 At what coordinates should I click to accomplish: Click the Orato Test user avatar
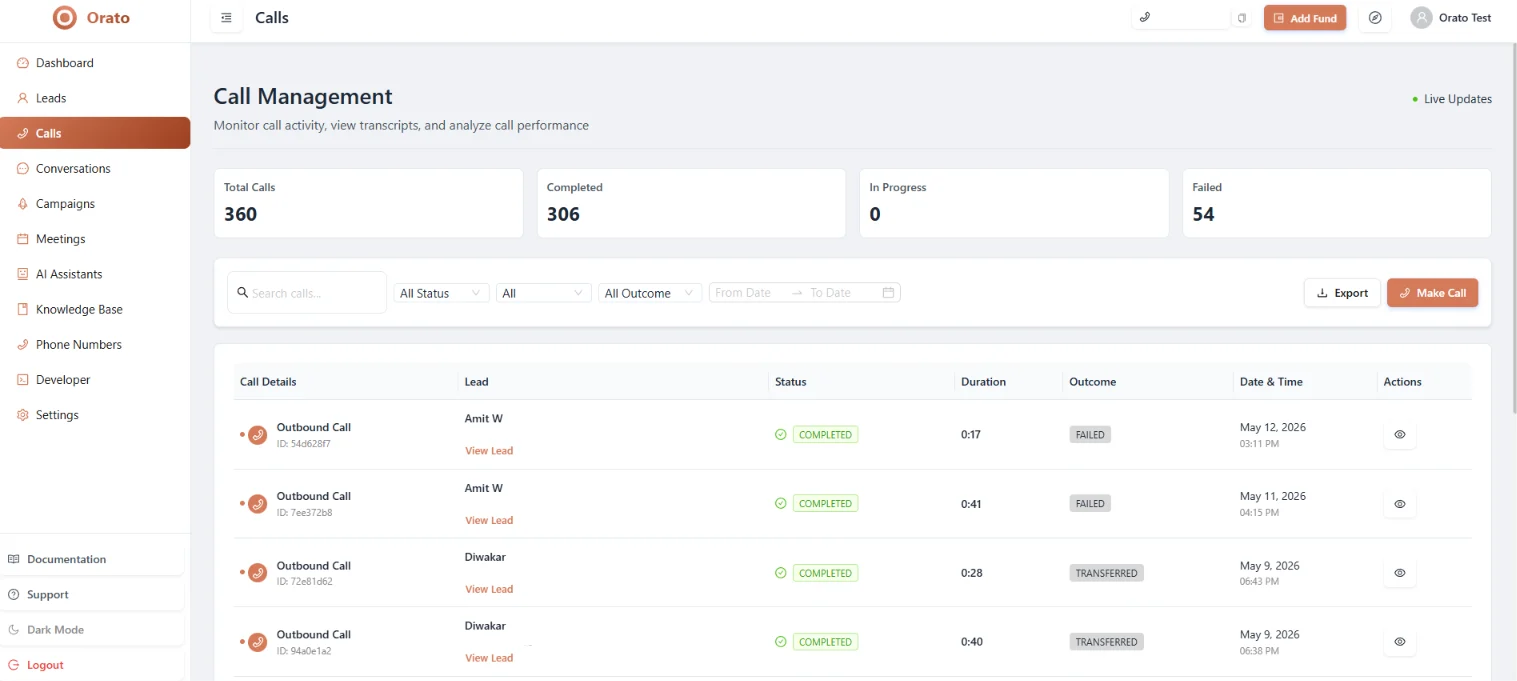tap(1421, 18)
